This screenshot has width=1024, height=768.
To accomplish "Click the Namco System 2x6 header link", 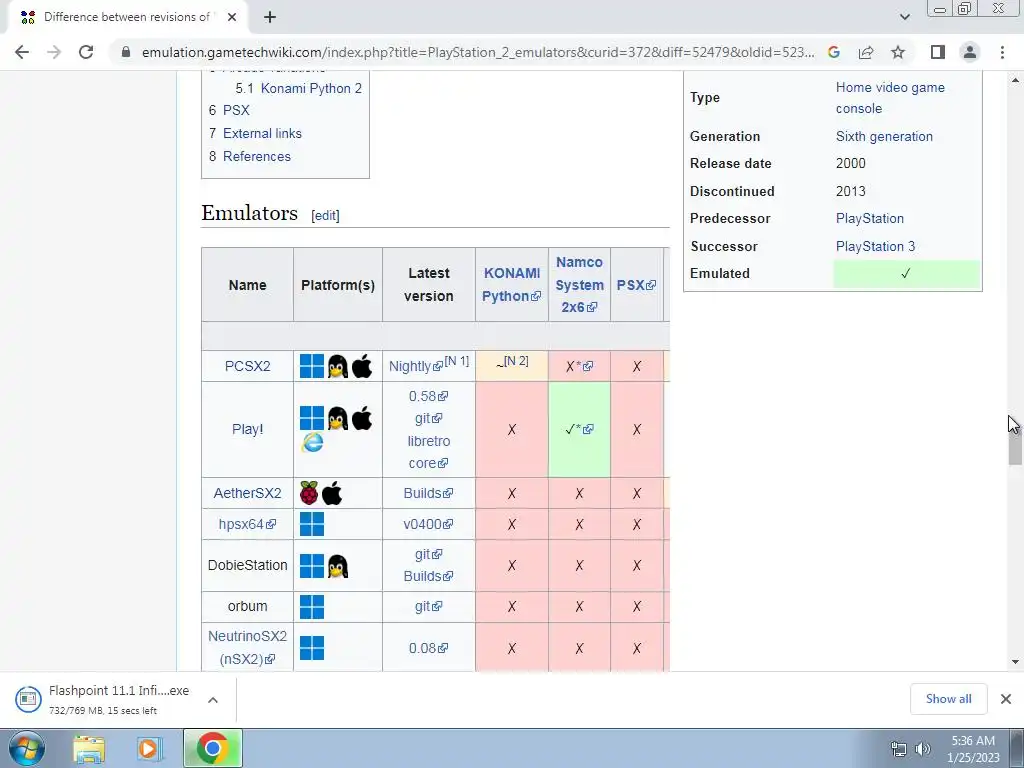I will click(x=579, y=285).
